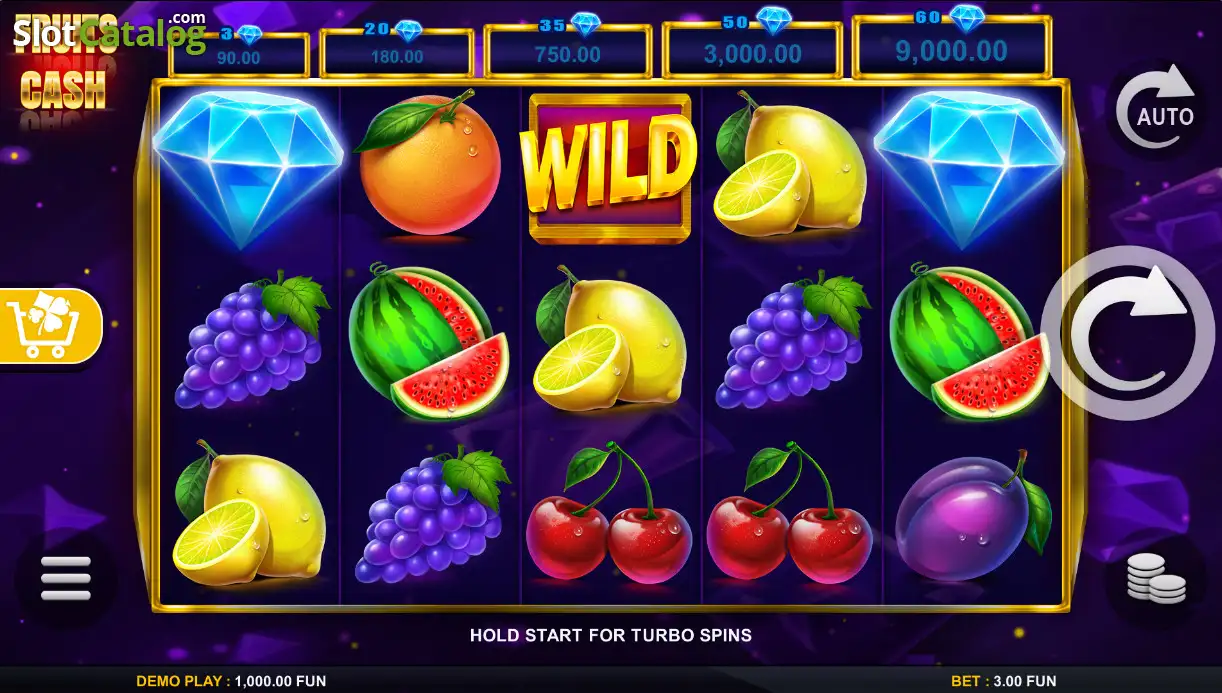Viewport: 1222px width, 693px height.
Task: Click the Fruits Cash game logo
Action: click(62, 75)
